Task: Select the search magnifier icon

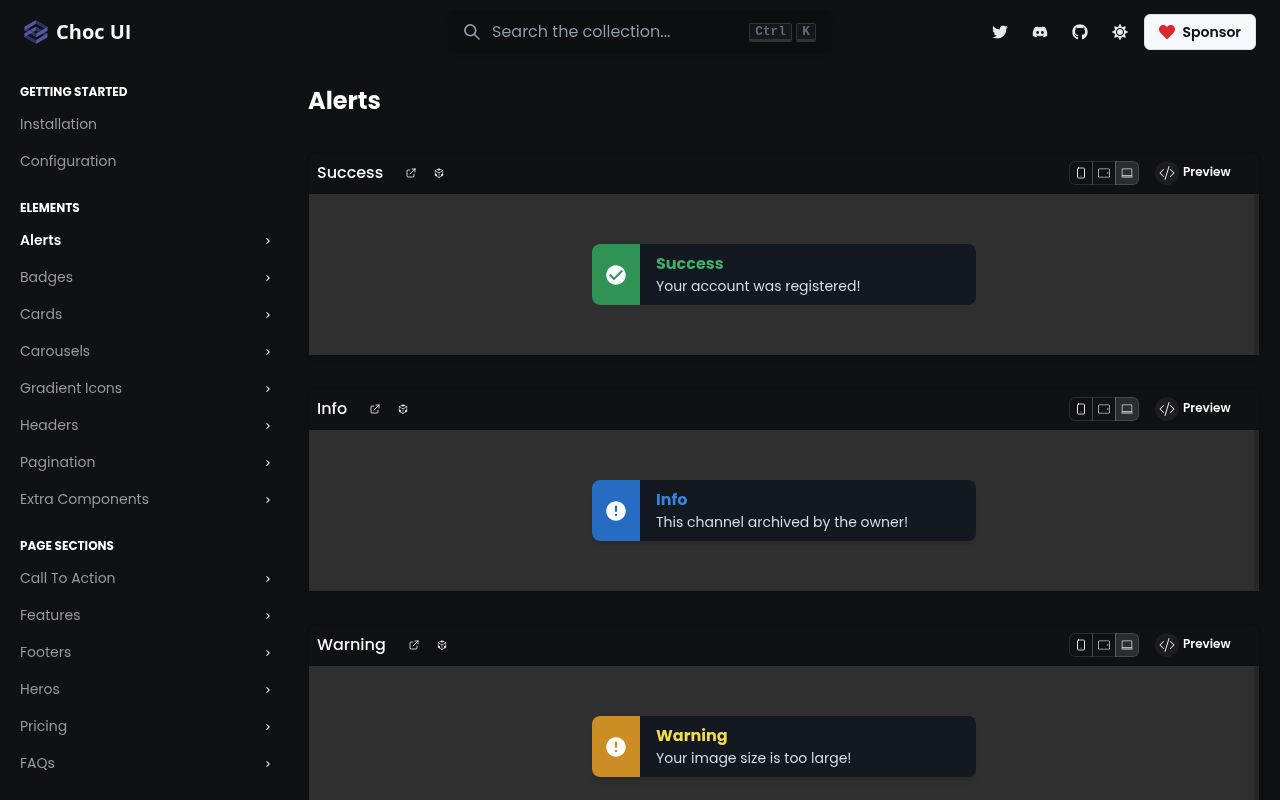Action: tap(472, 32)
